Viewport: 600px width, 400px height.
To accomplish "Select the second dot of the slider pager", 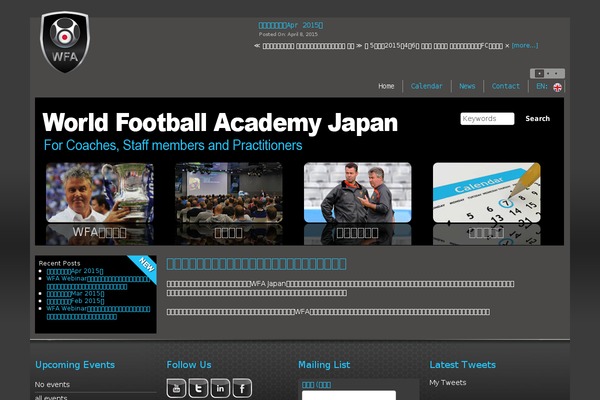I will 548,73.
